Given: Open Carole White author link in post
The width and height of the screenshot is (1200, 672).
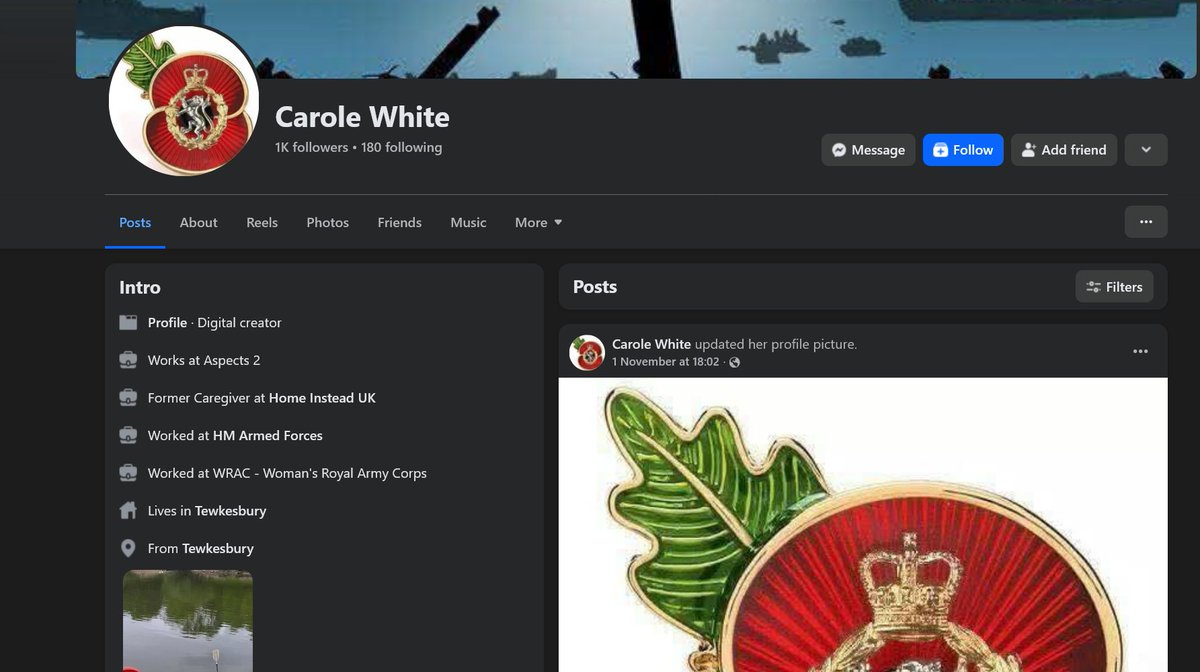Looking at the screenshot, I should [x=651, y=344].
